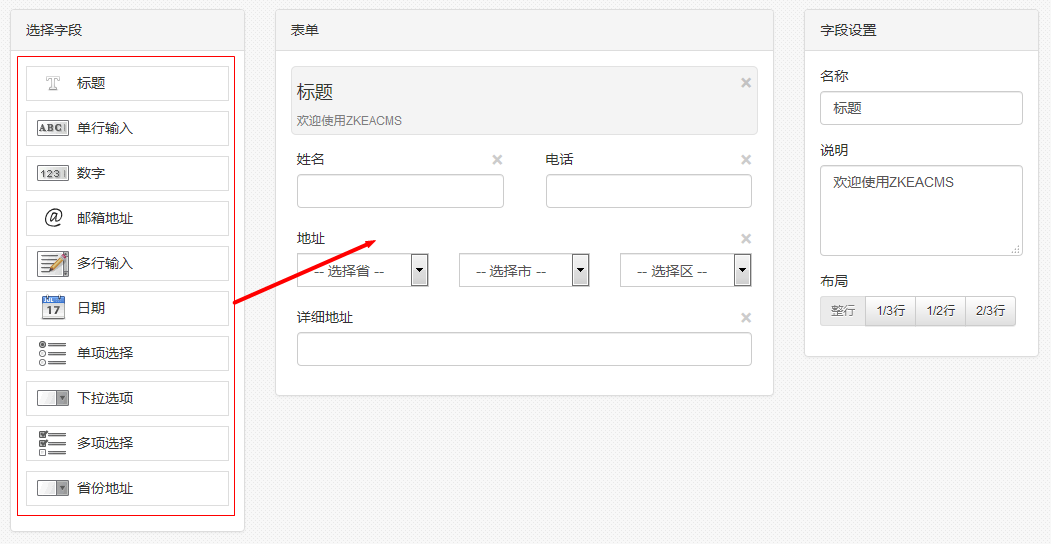Add a 日期 field

tap(127, 308)
